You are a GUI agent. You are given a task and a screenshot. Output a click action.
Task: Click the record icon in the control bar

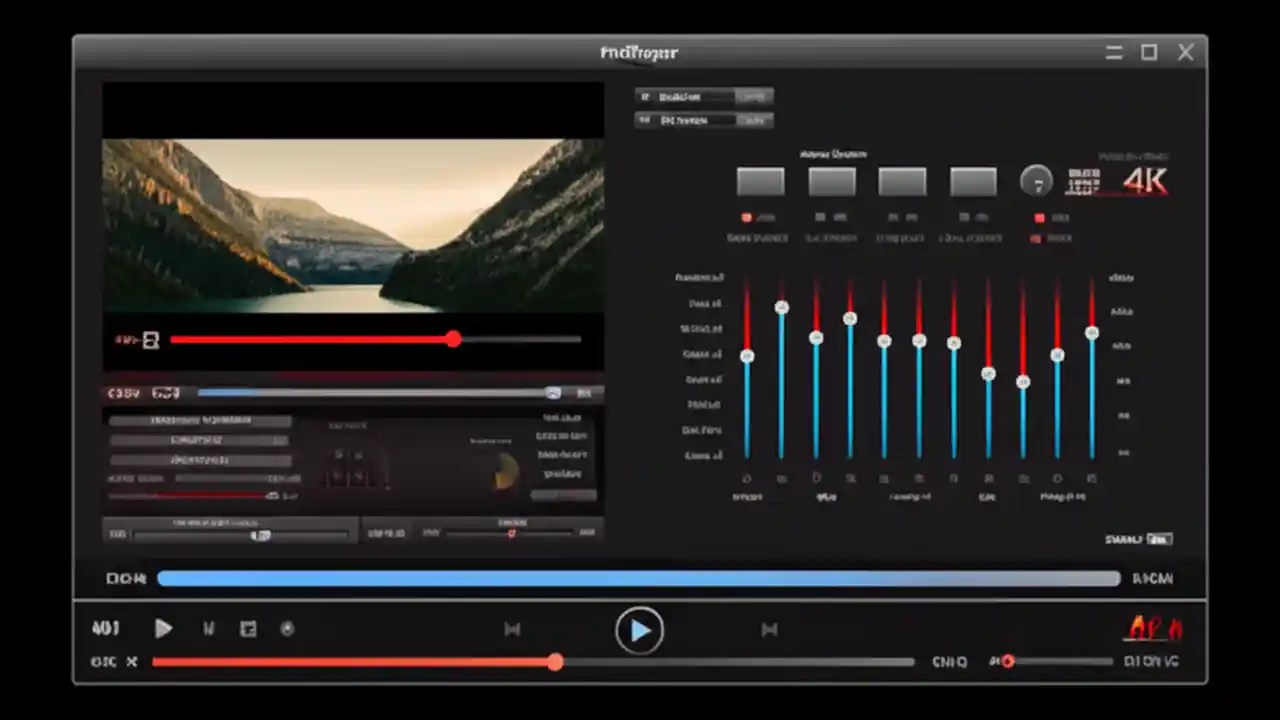[x=287, y=628]
